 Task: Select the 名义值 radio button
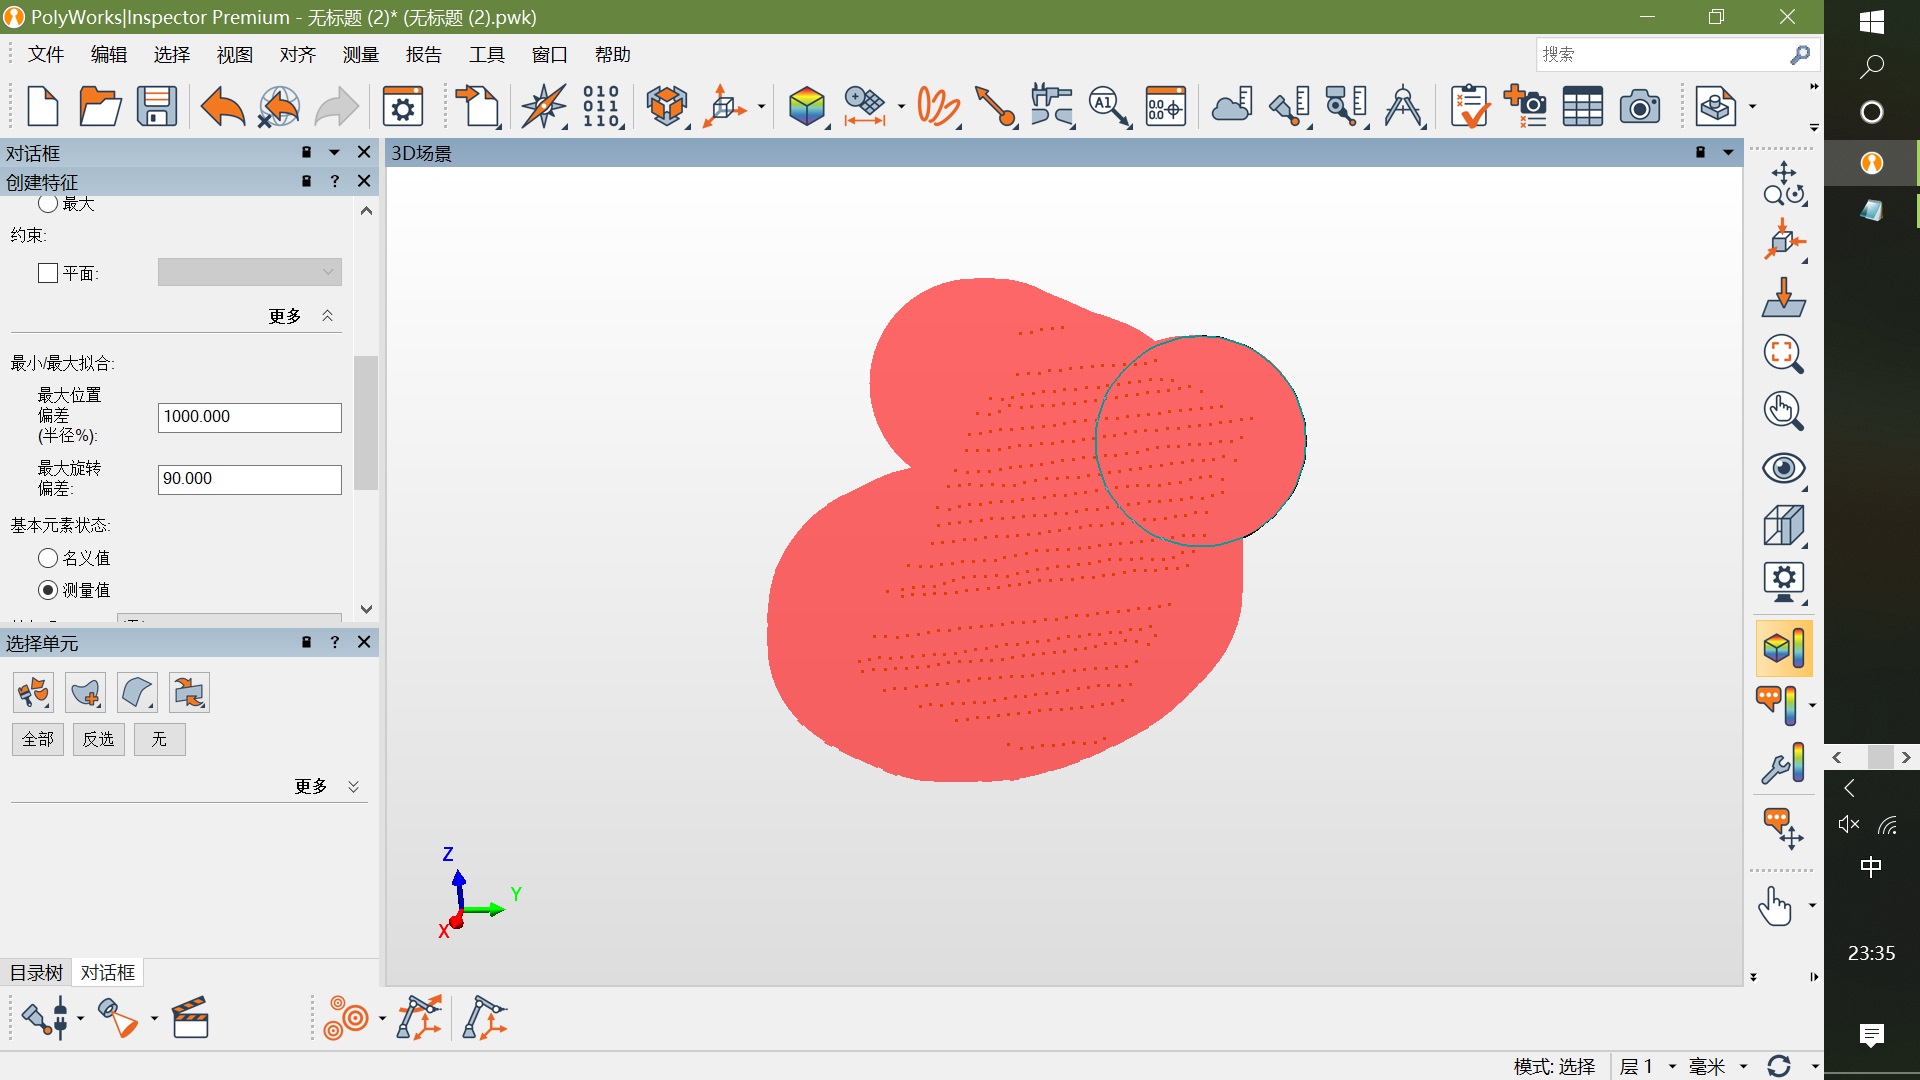(x=48, y=558)
